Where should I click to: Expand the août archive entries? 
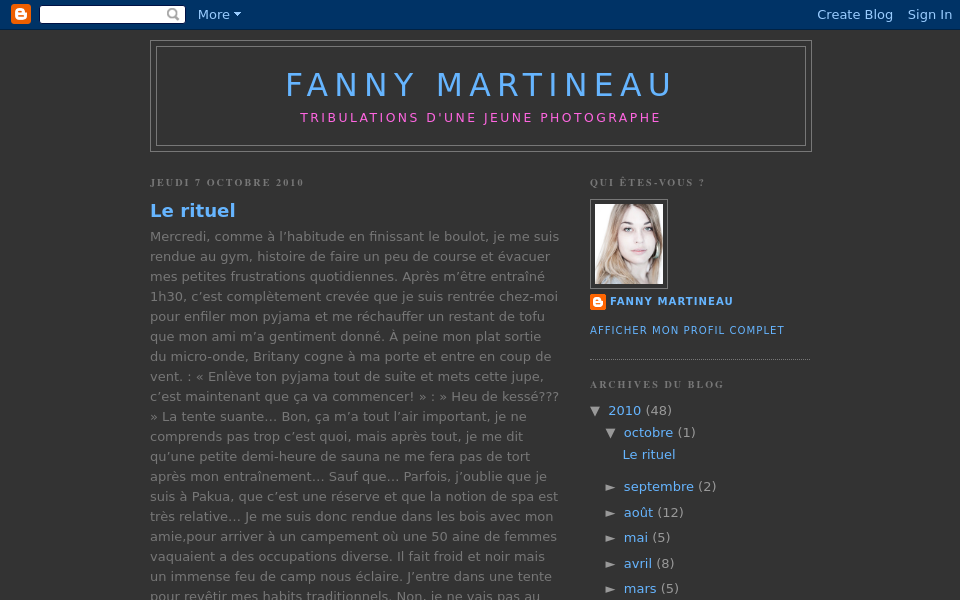(x=612, y=512)
